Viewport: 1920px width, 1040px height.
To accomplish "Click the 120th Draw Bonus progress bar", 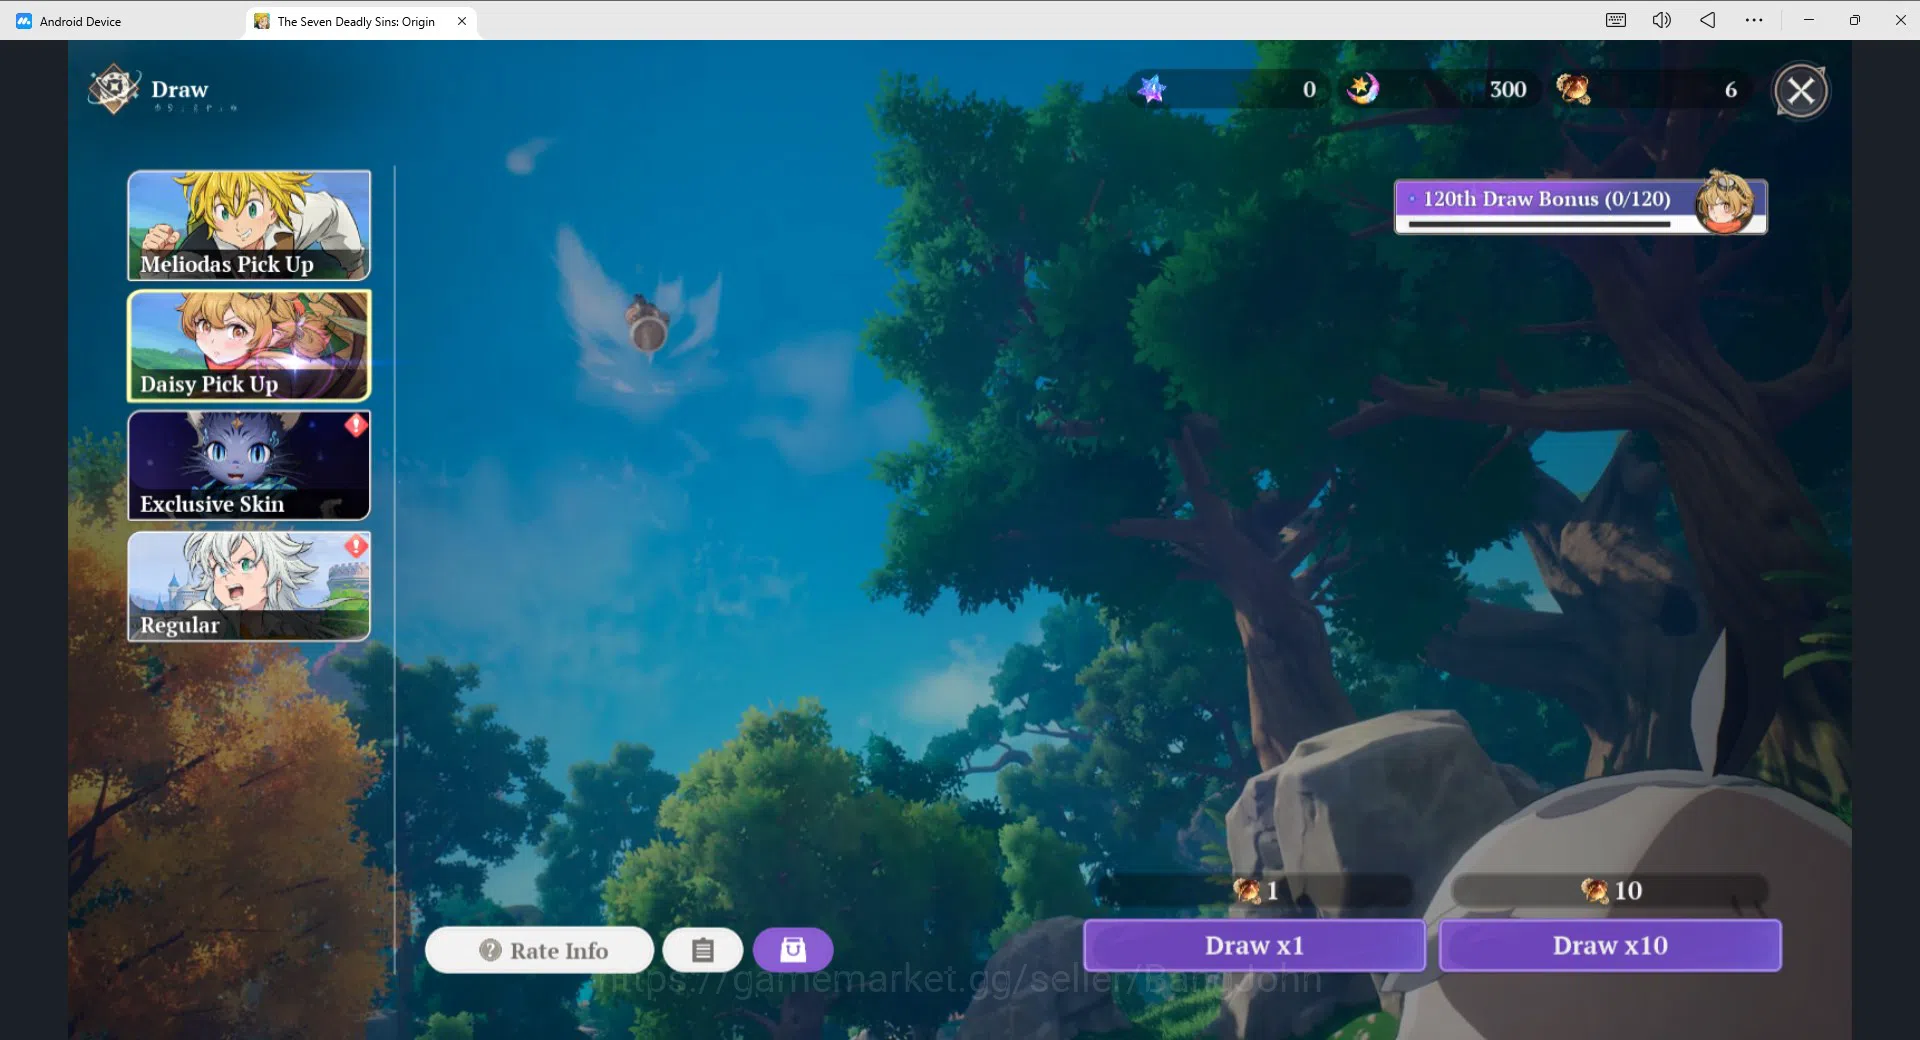I will click(1540, 224).
